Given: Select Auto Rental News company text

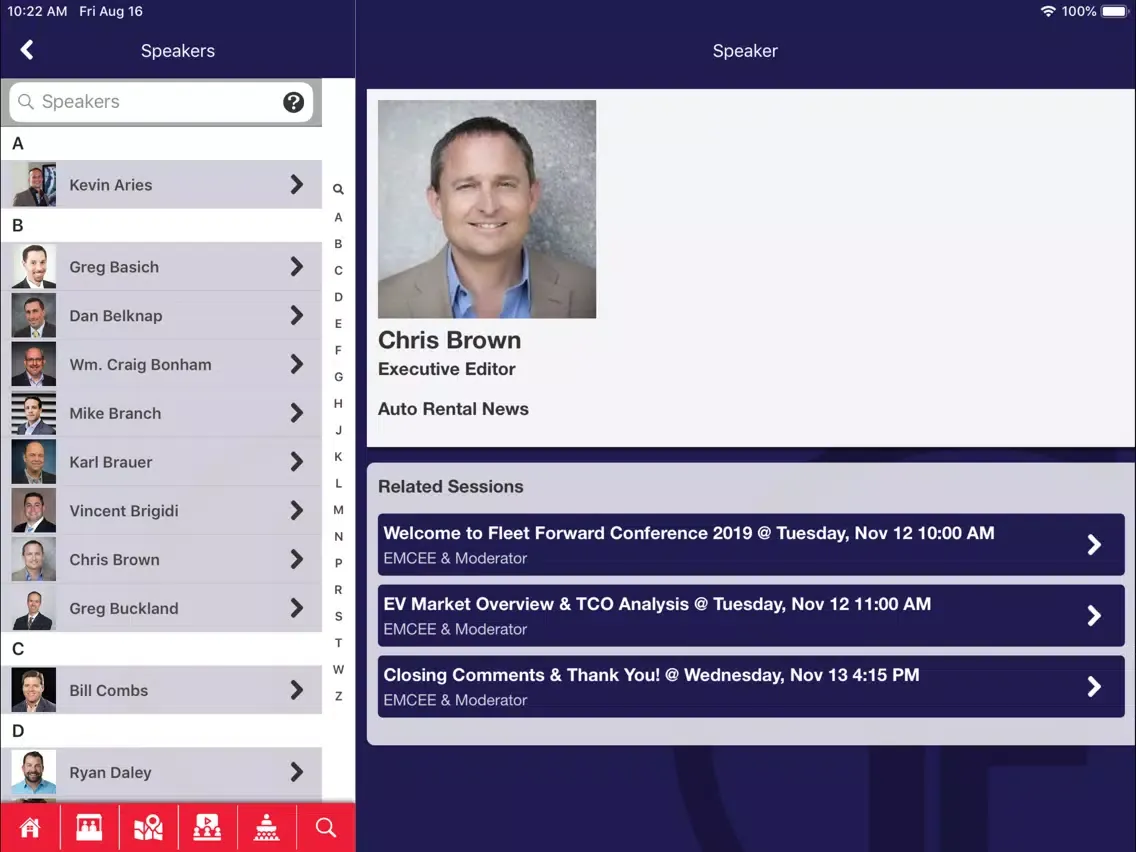Looking at the screenshot, I should pos(454,409).
